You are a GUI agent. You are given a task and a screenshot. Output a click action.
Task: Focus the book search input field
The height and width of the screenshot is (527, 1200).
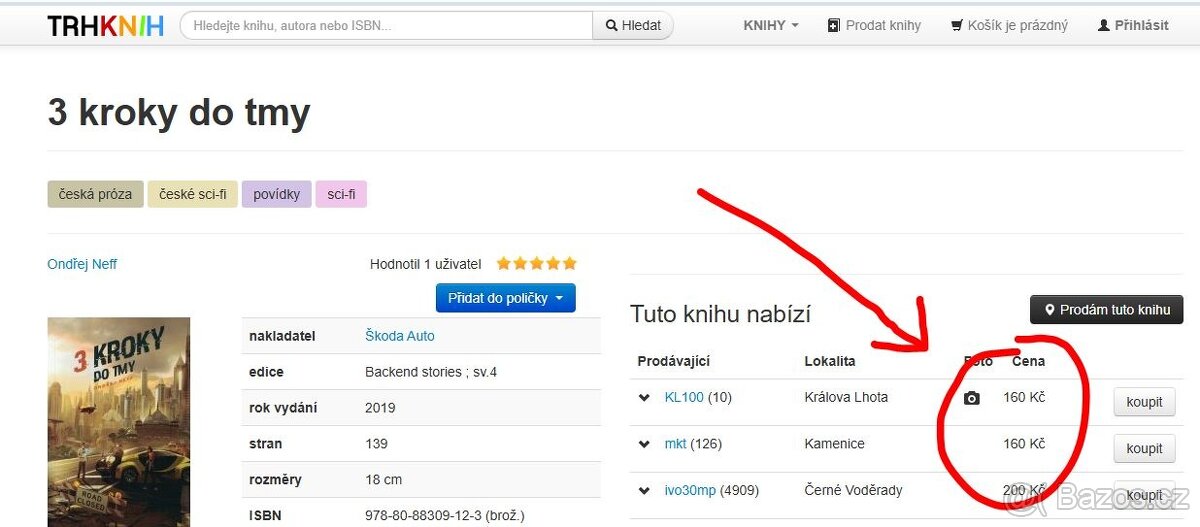(x=386, y=25)
